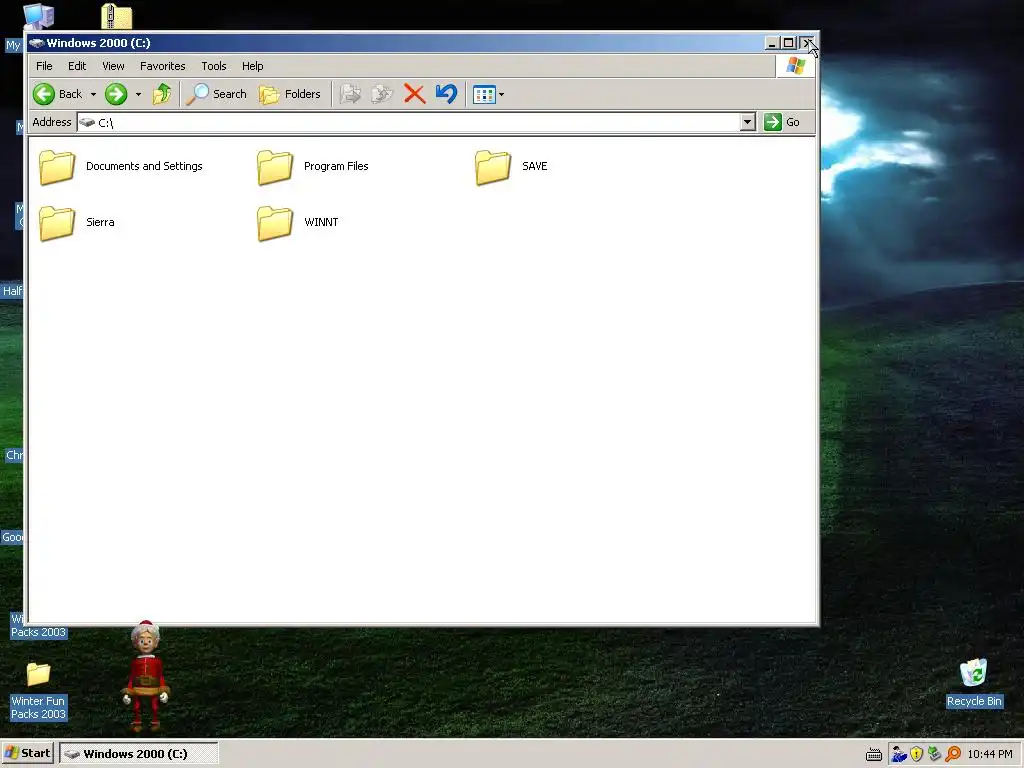Open the Help menu

tap(252, 66)
